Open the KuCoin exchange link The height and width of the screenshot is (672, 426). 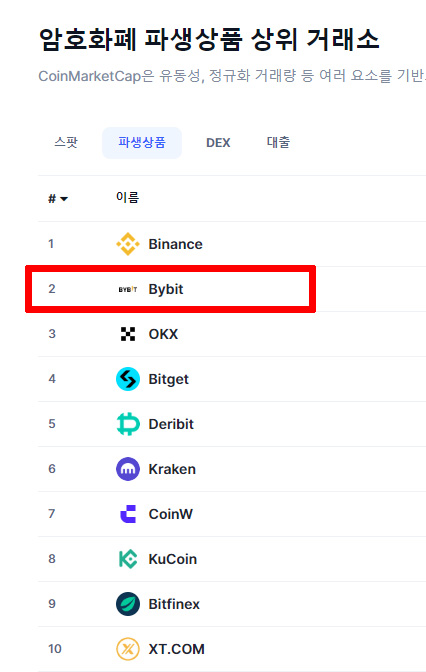pyautogui.click(x=173, y=559)
